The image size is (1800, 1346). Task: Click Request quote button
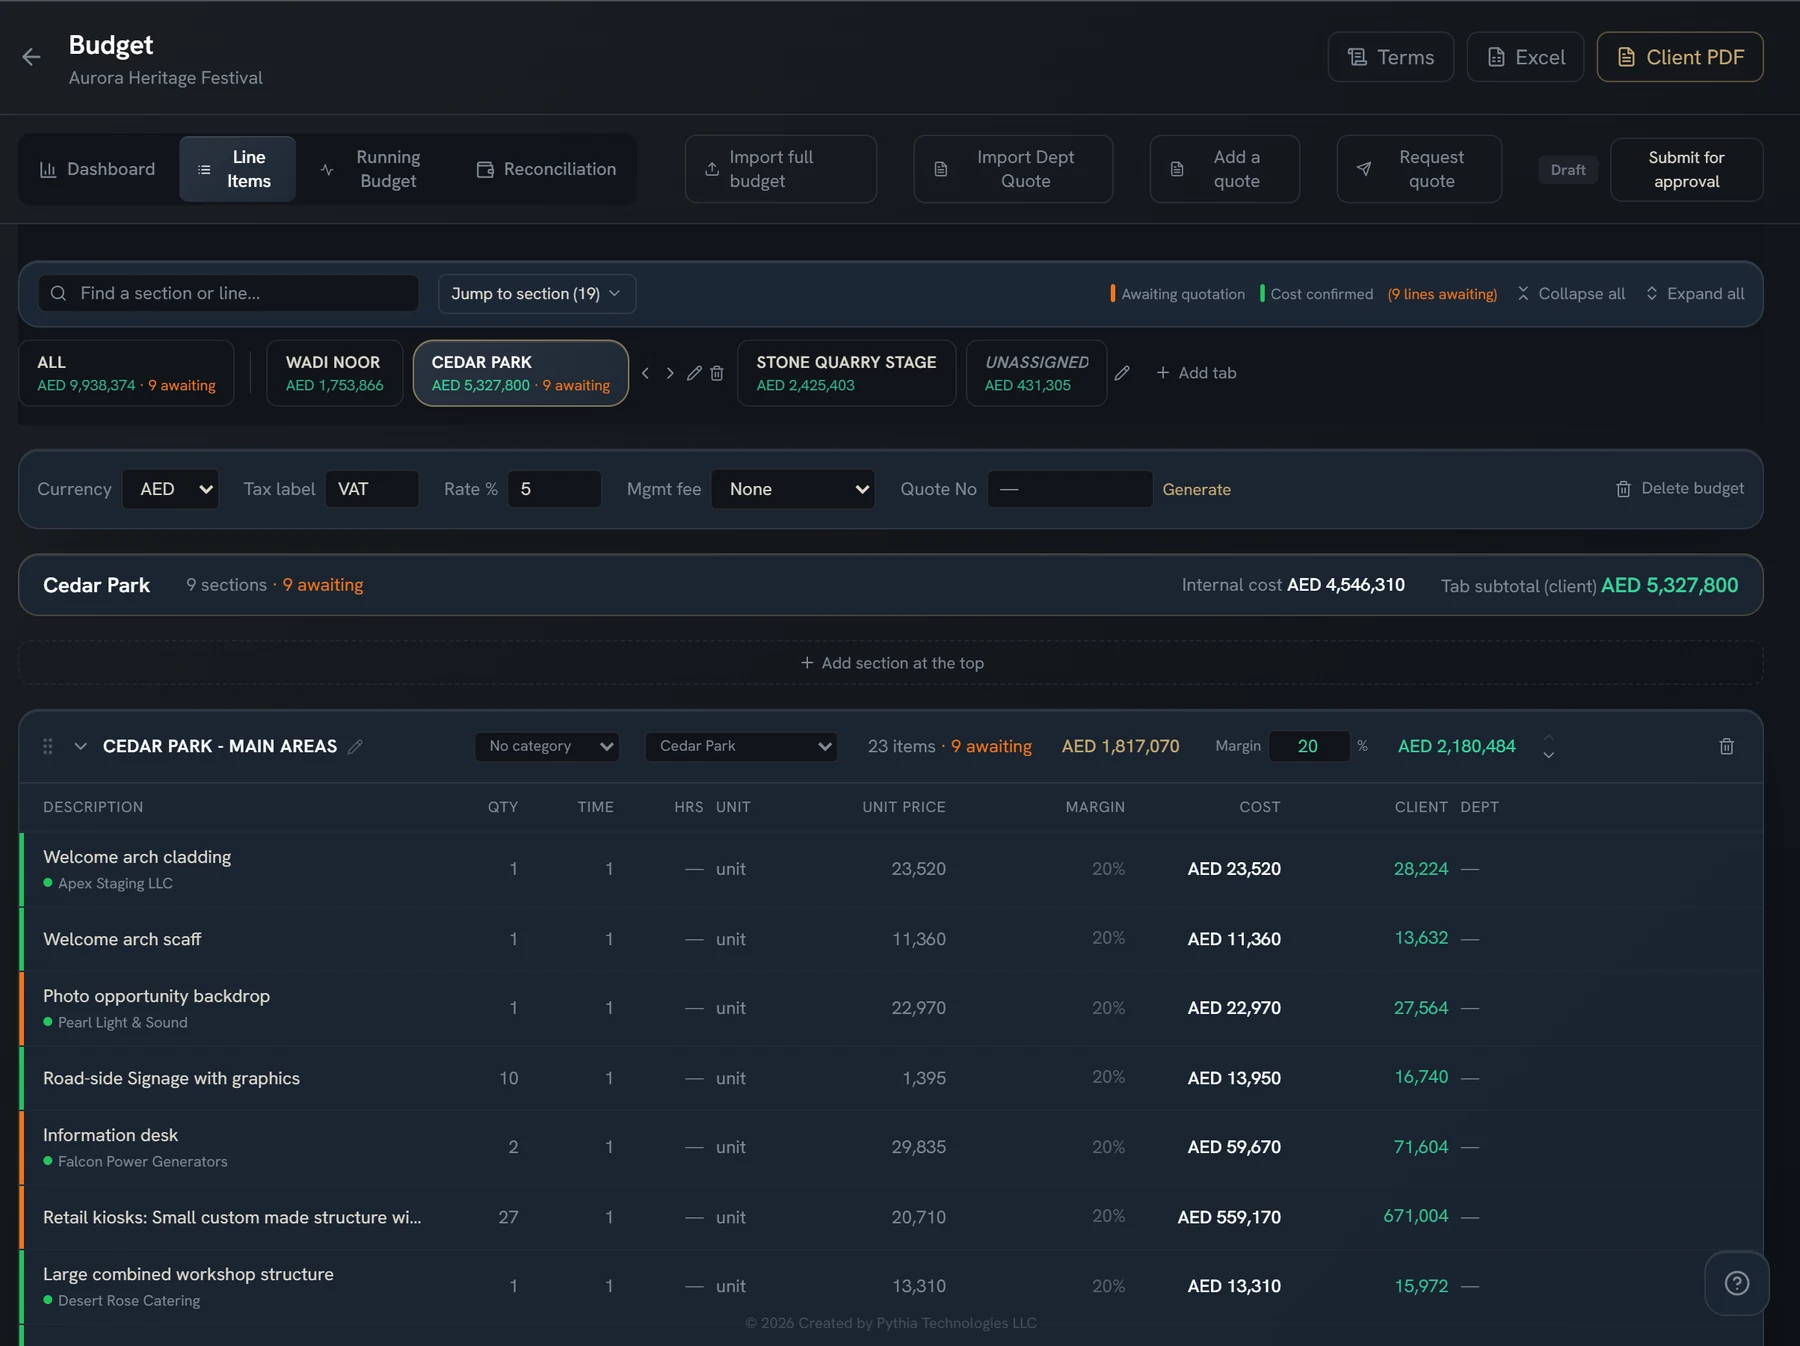(1419, 169)
